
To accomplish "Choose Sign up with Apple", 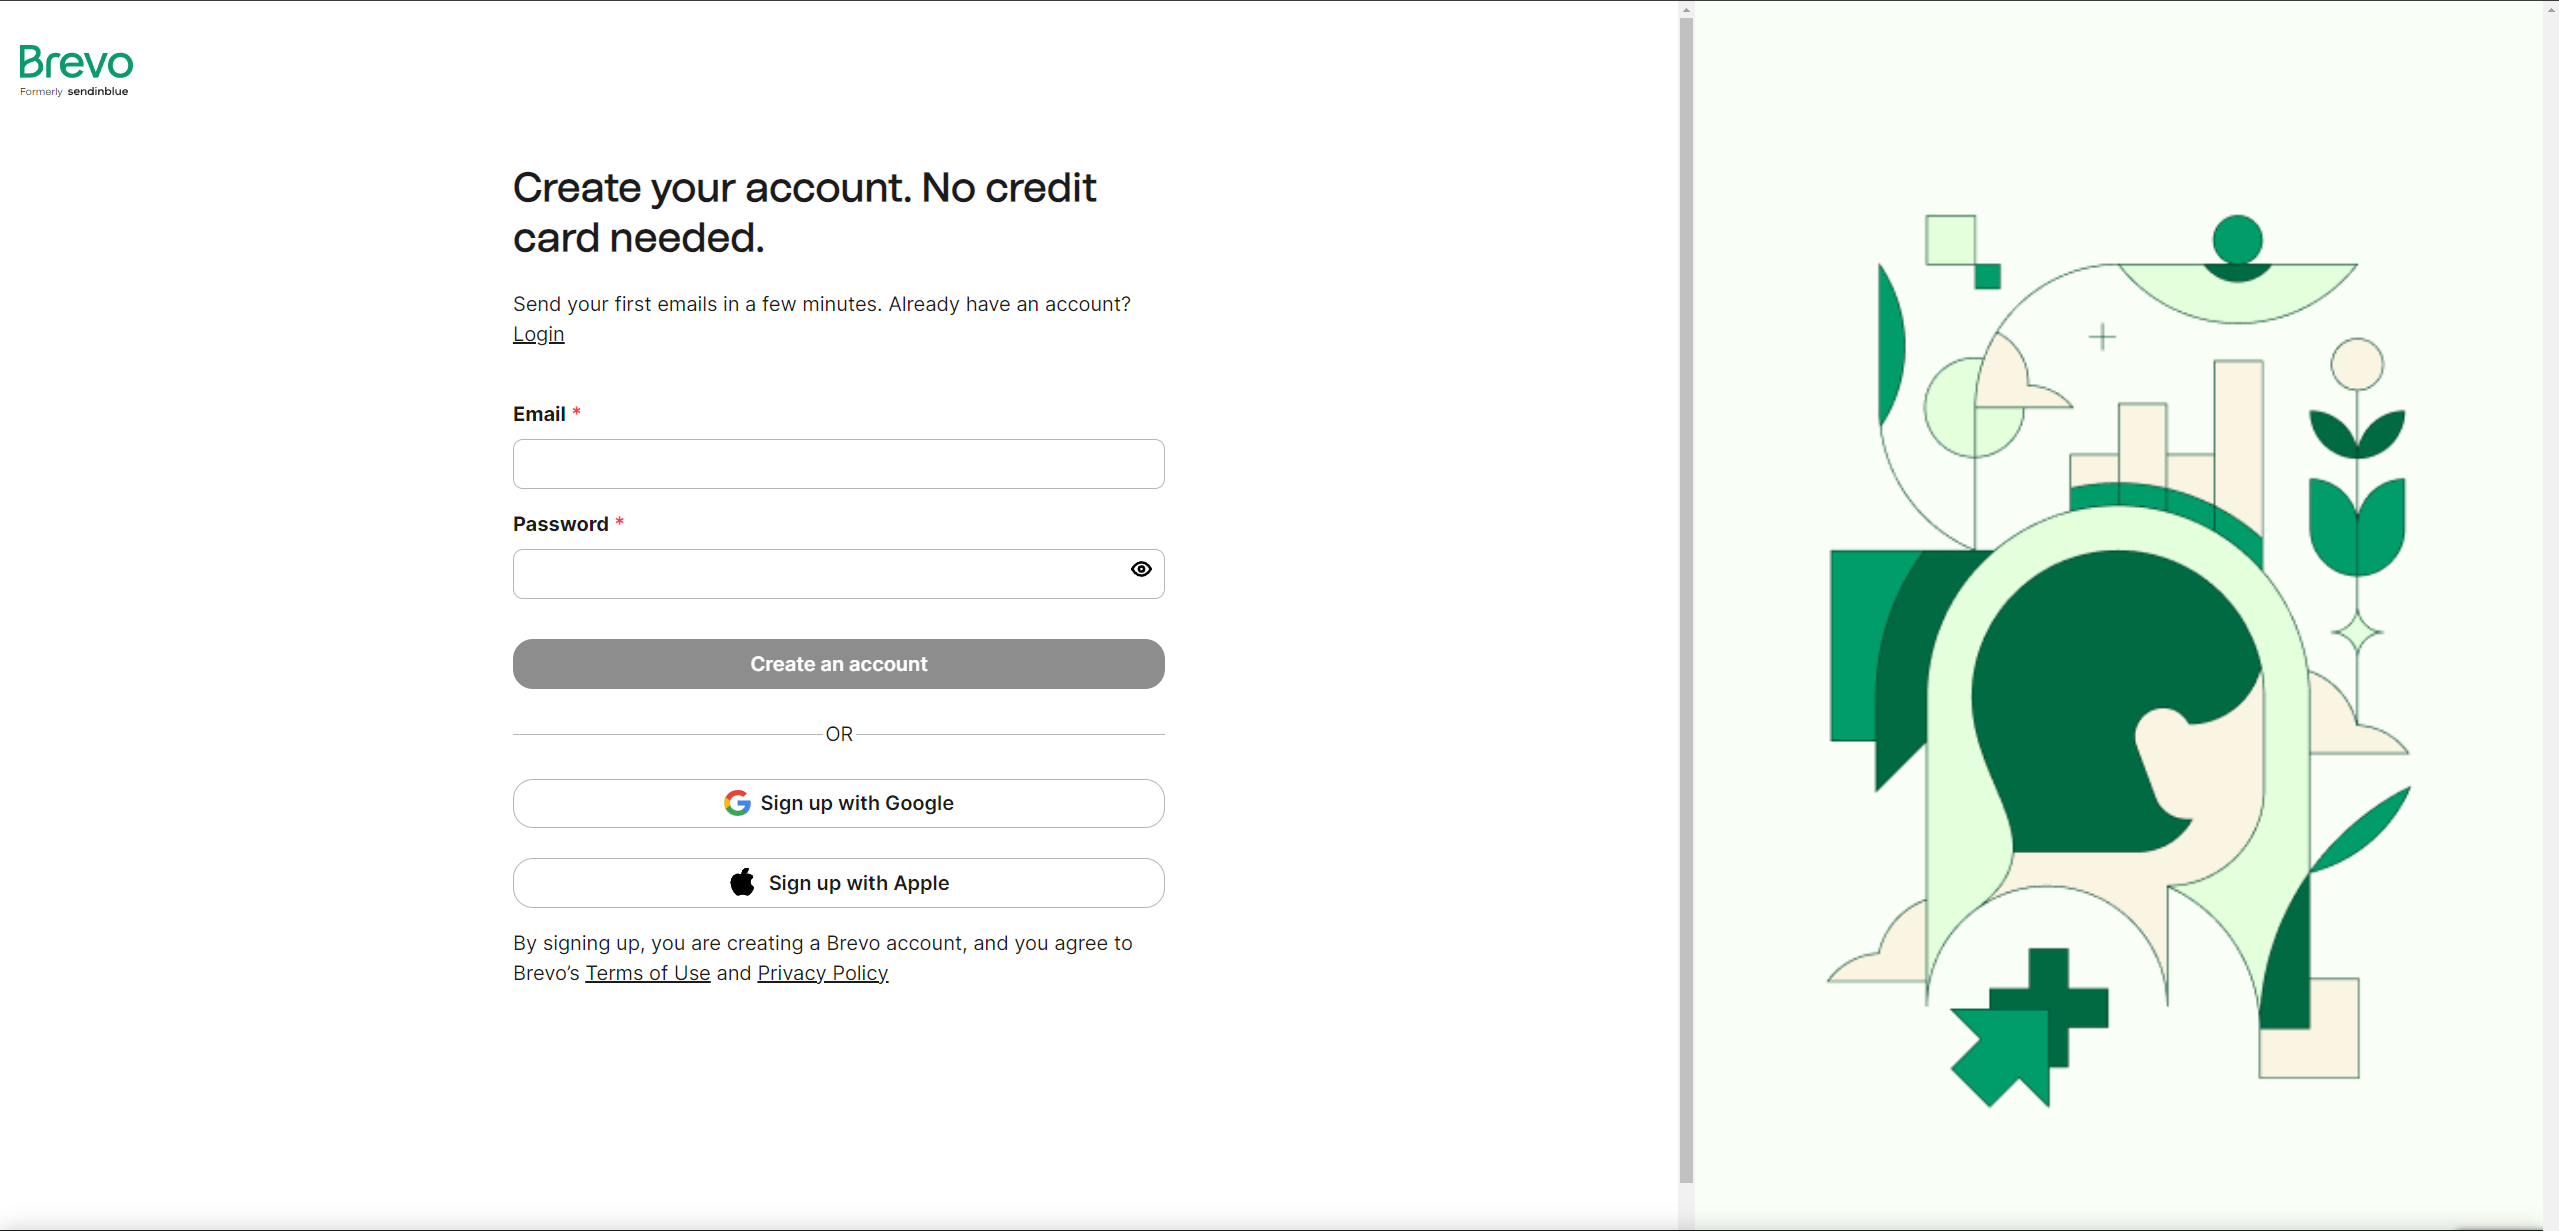I will point(838,882).
